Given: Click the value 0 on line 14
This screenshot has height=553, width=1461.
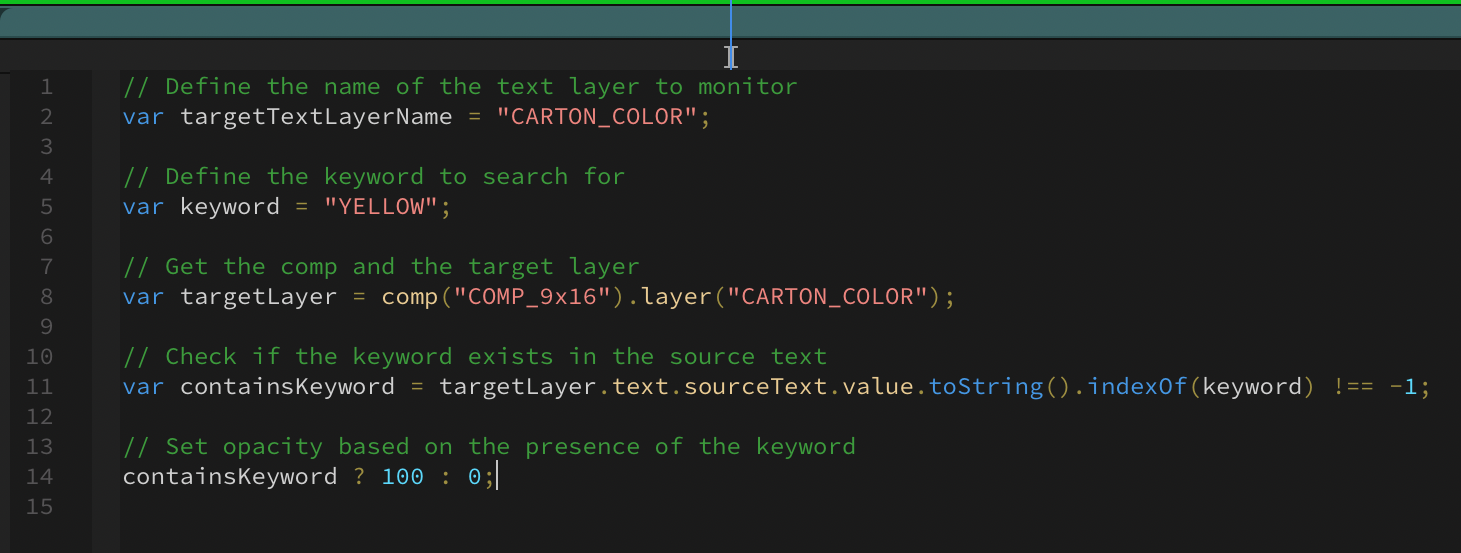Looking at the screenshot, I should click(474, 476).
